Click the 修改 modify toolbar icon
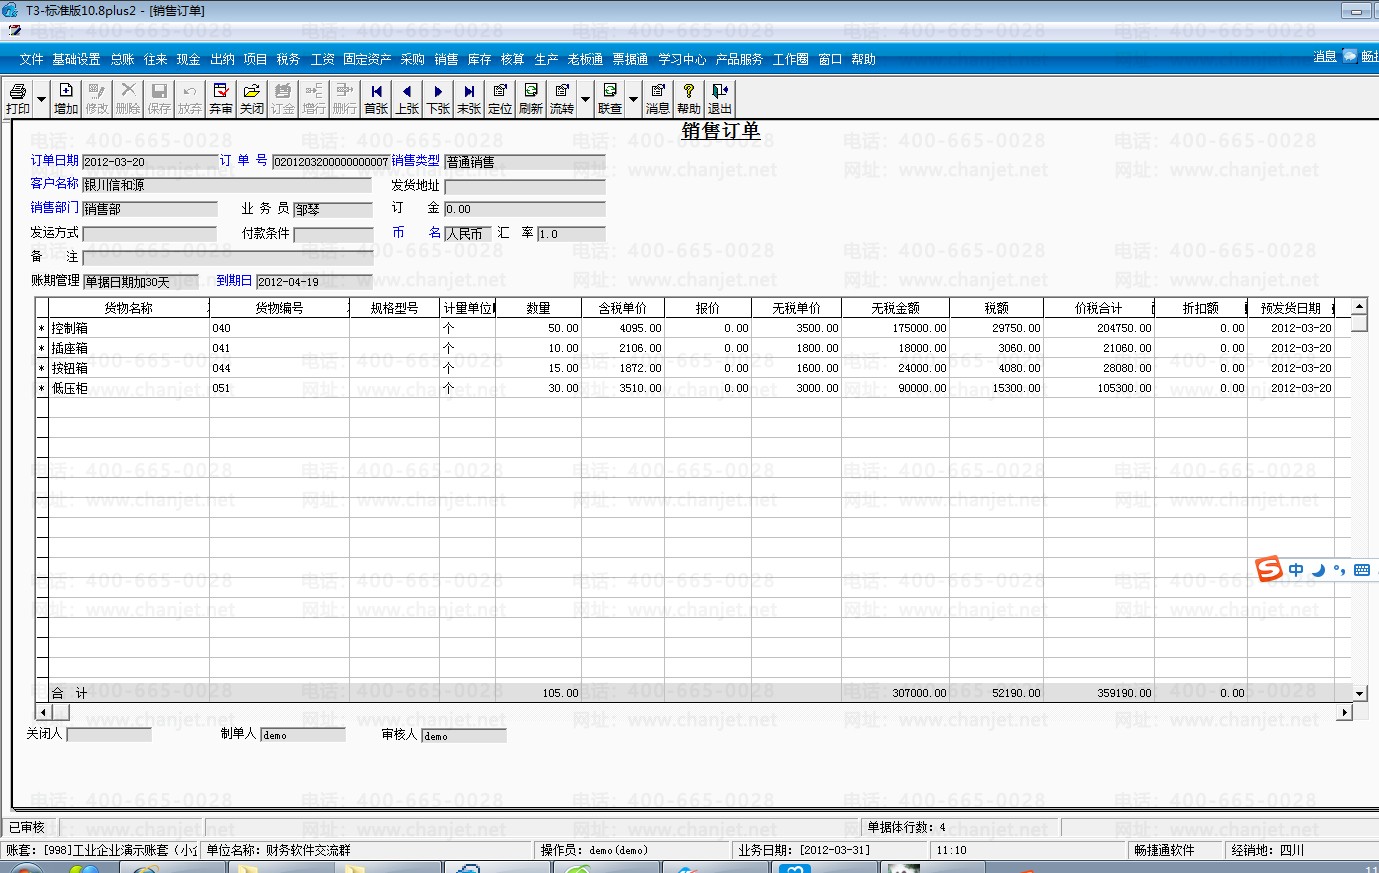Screen dimensions: 1379x873 pyautogui.click(x=97, y=98)
